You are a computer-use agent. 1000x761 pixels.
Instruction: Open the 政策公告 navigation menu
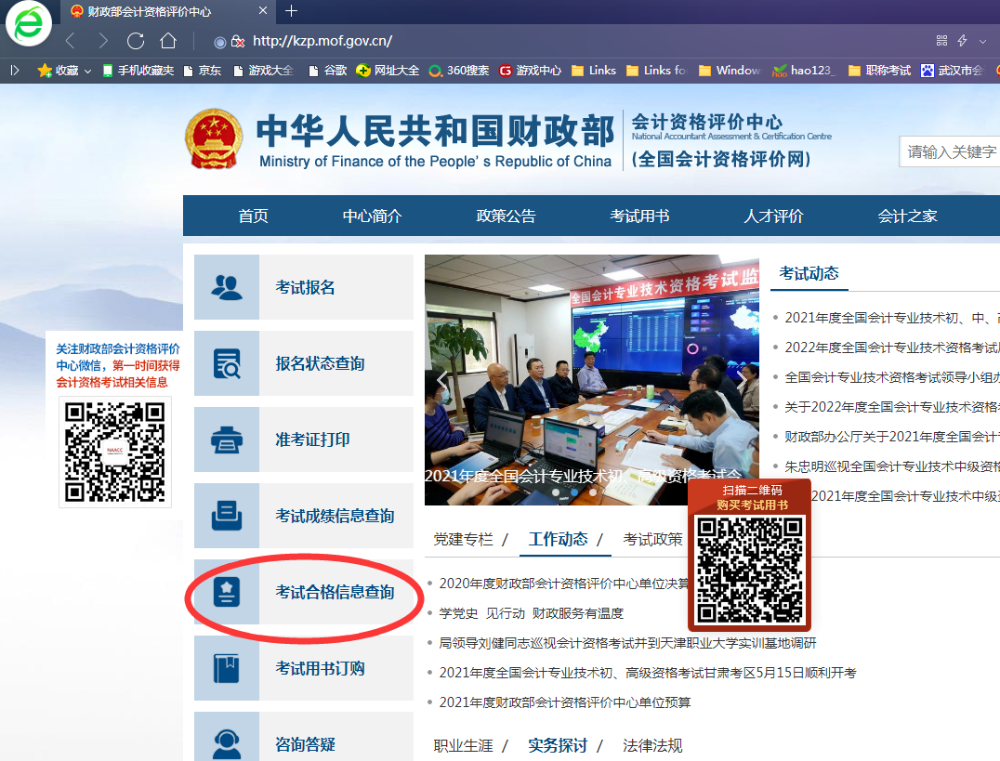[x=505, y=215]
